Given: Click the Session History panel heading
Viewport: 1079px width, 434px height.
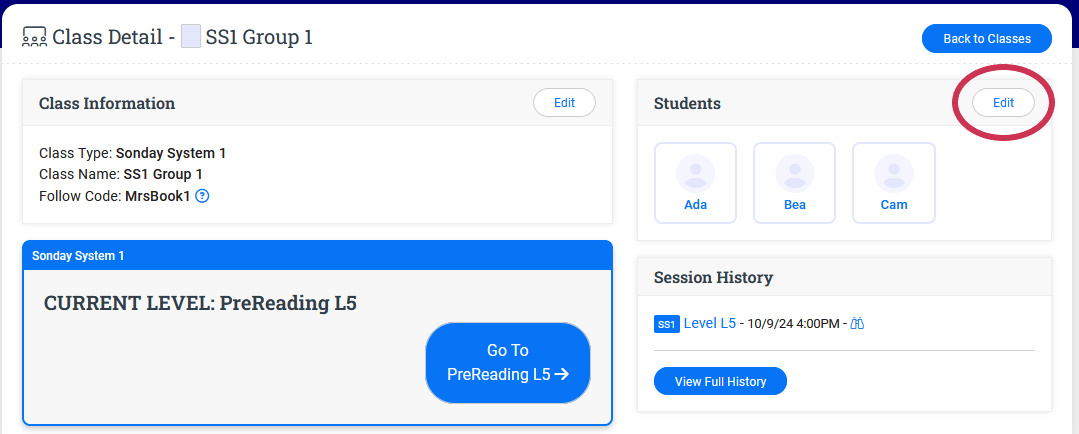Looking at the screenshot, I should [713, 277].
